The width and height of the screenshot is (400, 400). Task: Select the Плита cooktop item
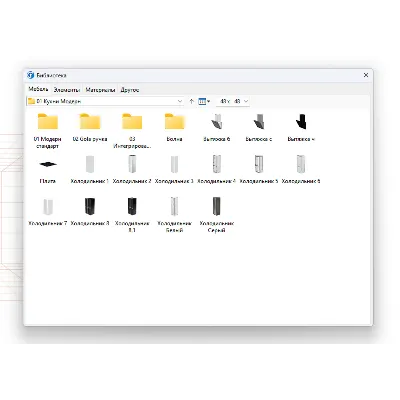tap(48, 170)
